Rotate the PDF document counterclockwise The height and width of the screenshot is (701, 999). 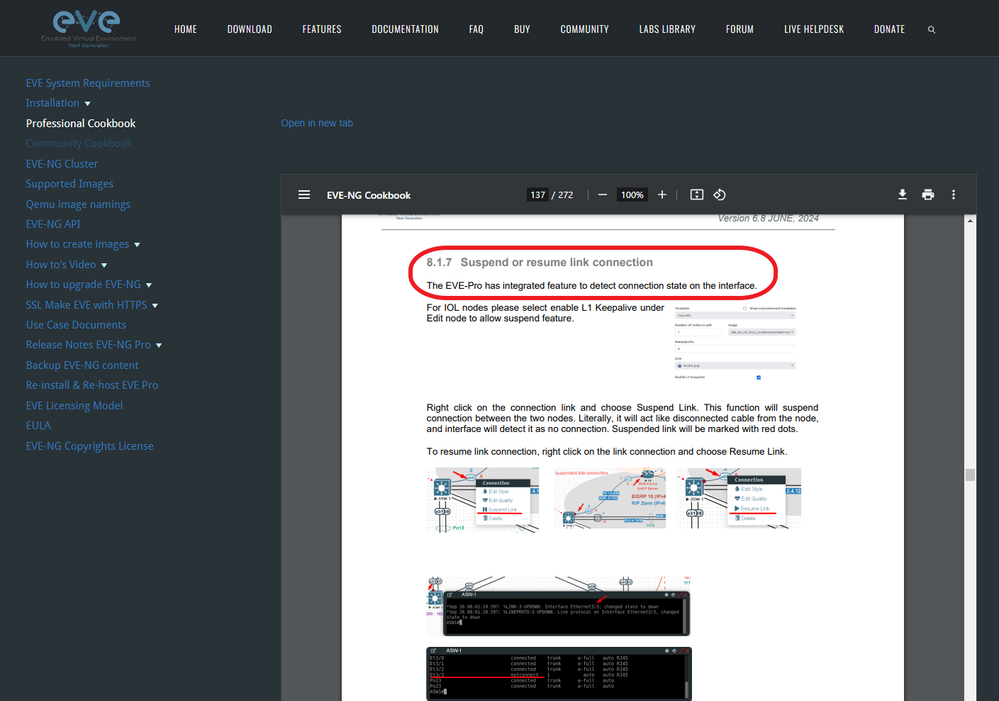pos(719,195)
